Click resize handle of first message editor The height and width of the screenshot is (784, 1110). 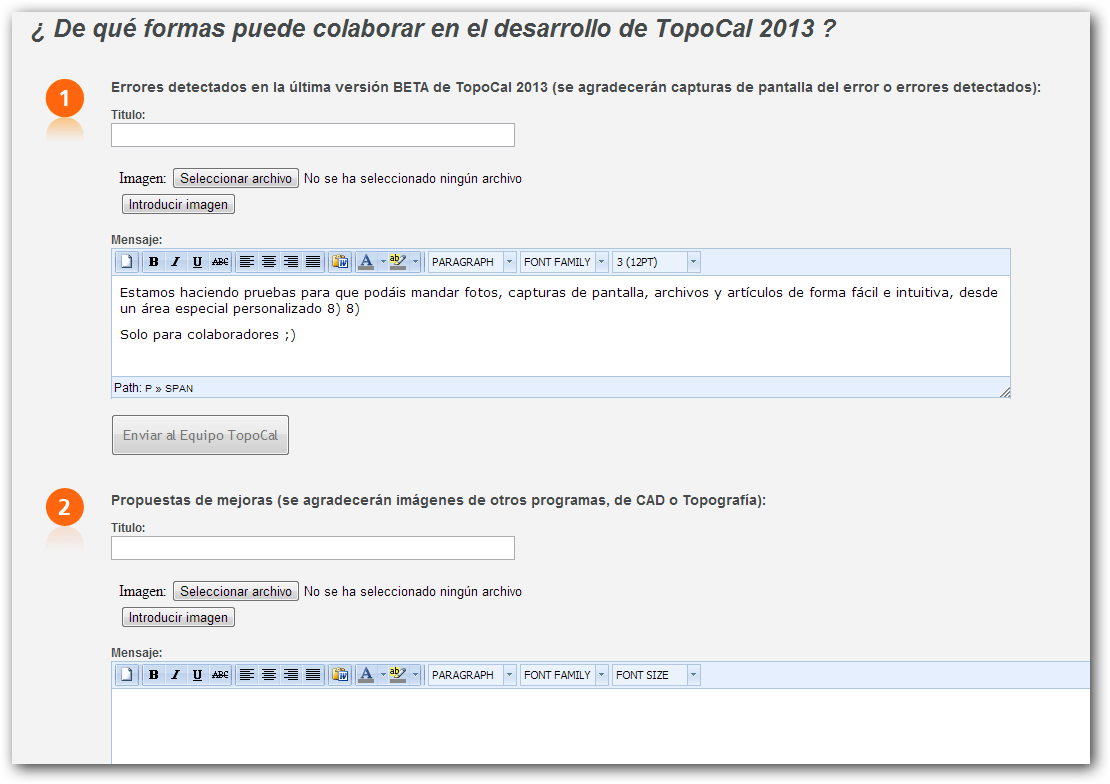(1005, 392)
